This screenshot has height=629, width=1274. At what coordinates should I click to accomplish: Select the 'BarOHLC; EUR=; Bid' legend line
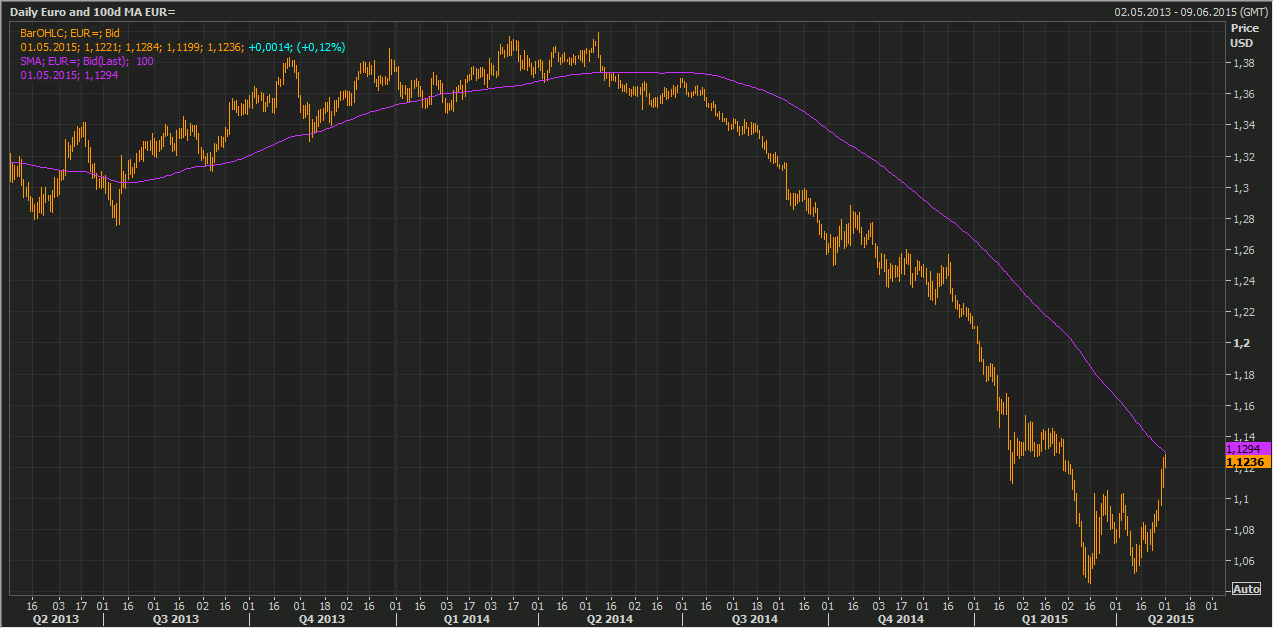pyautogui.click(x=69, y=33)
